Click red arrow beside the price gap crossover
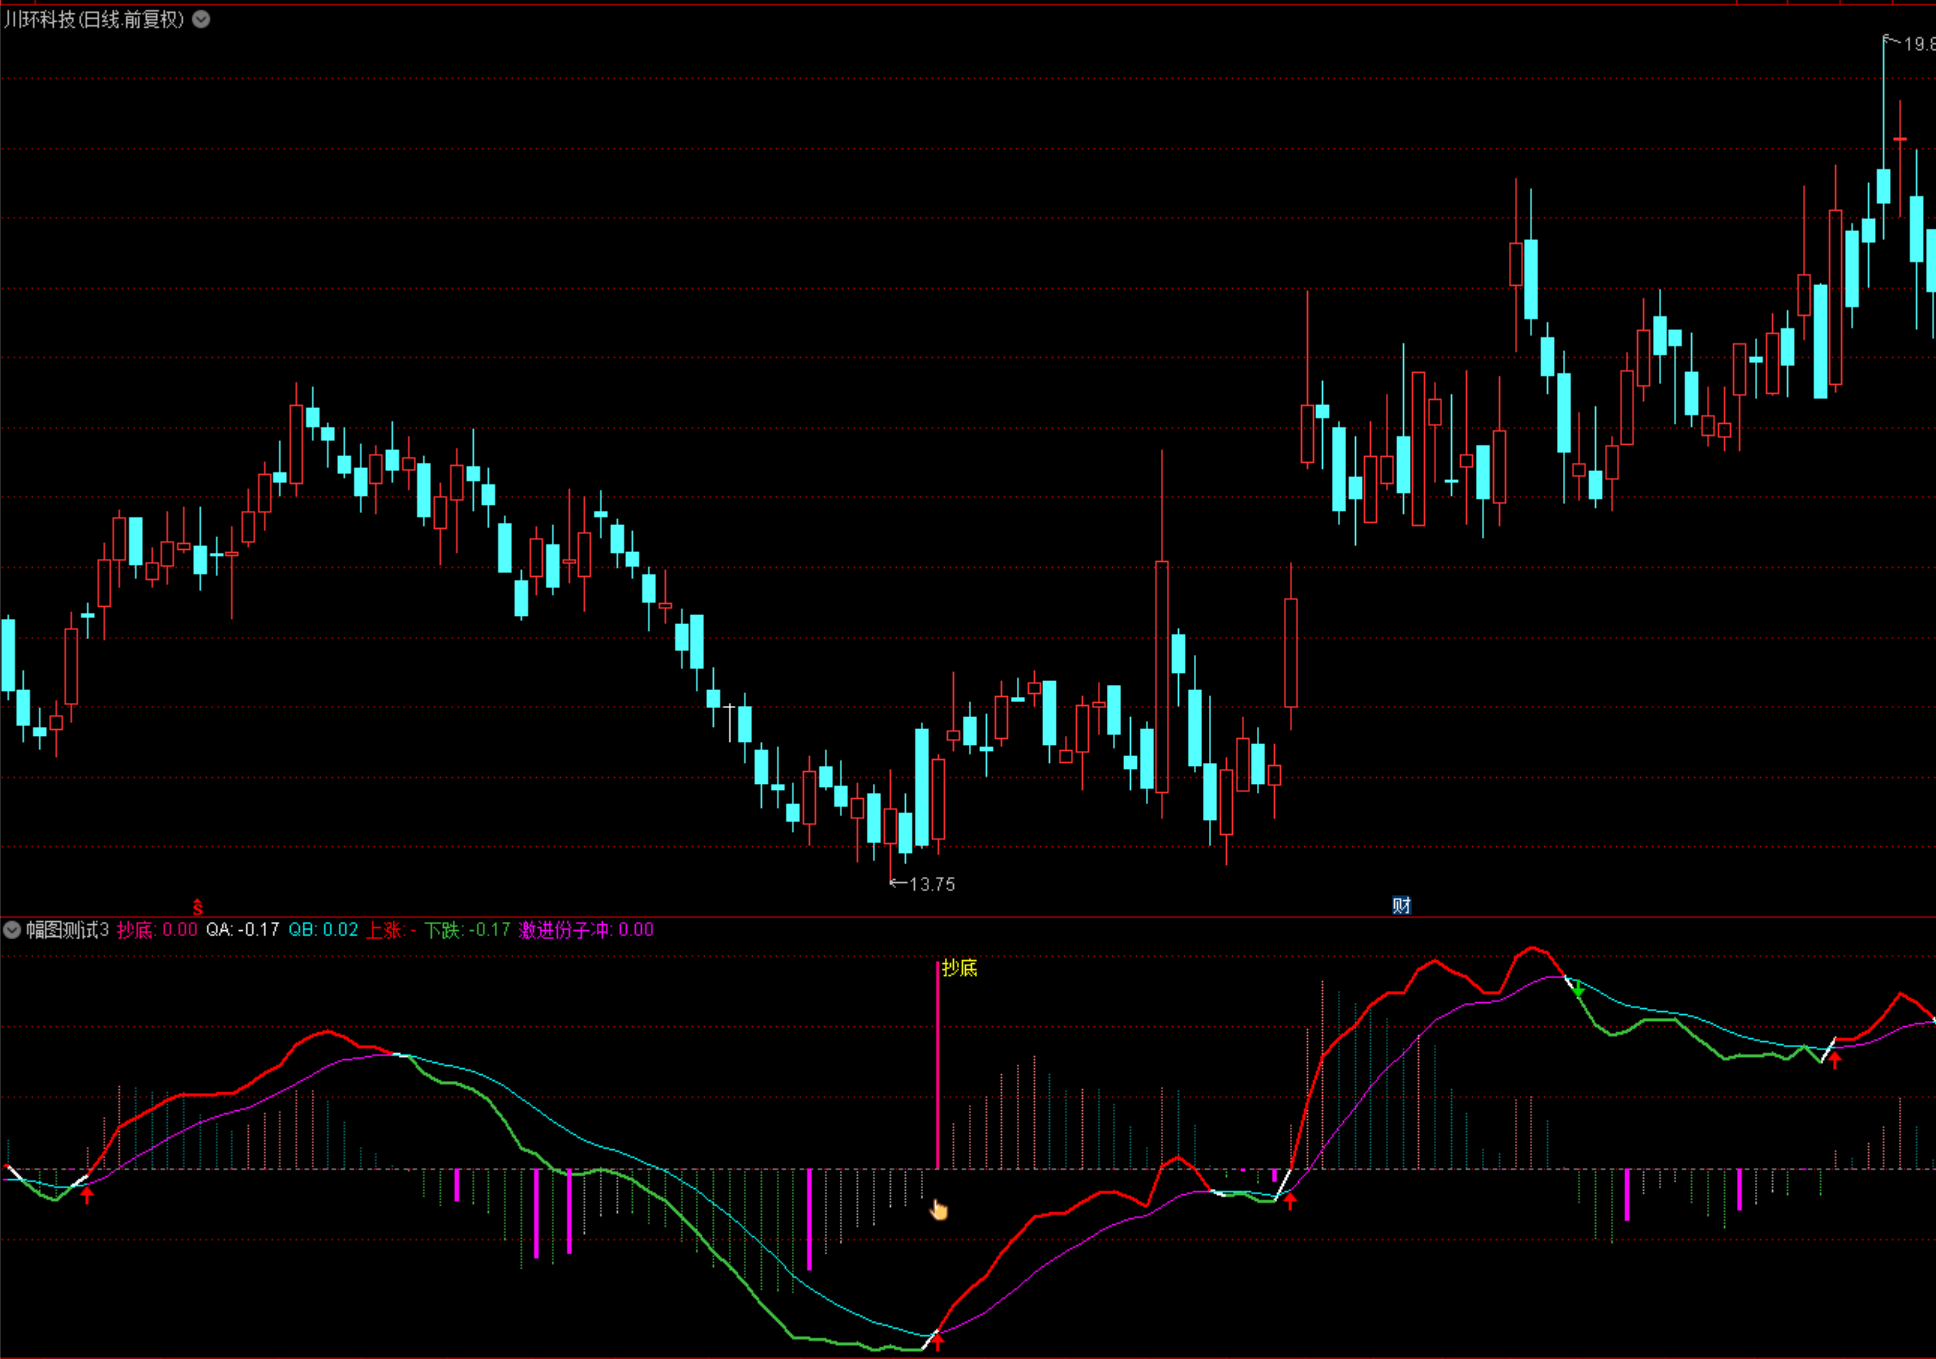The height and width of the screenshot is (1359, 1936). point(1290,1200)
